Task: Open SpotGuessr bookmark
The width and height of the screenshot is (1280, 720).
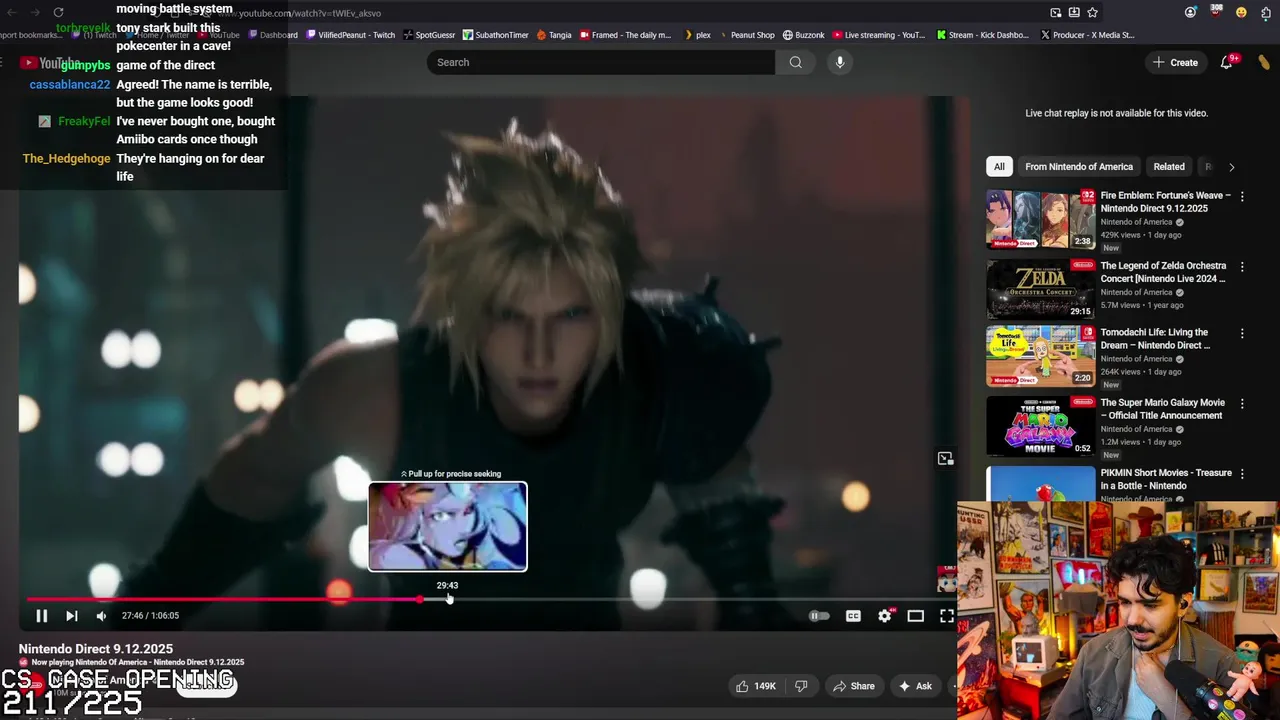Action: click(429, 35)
